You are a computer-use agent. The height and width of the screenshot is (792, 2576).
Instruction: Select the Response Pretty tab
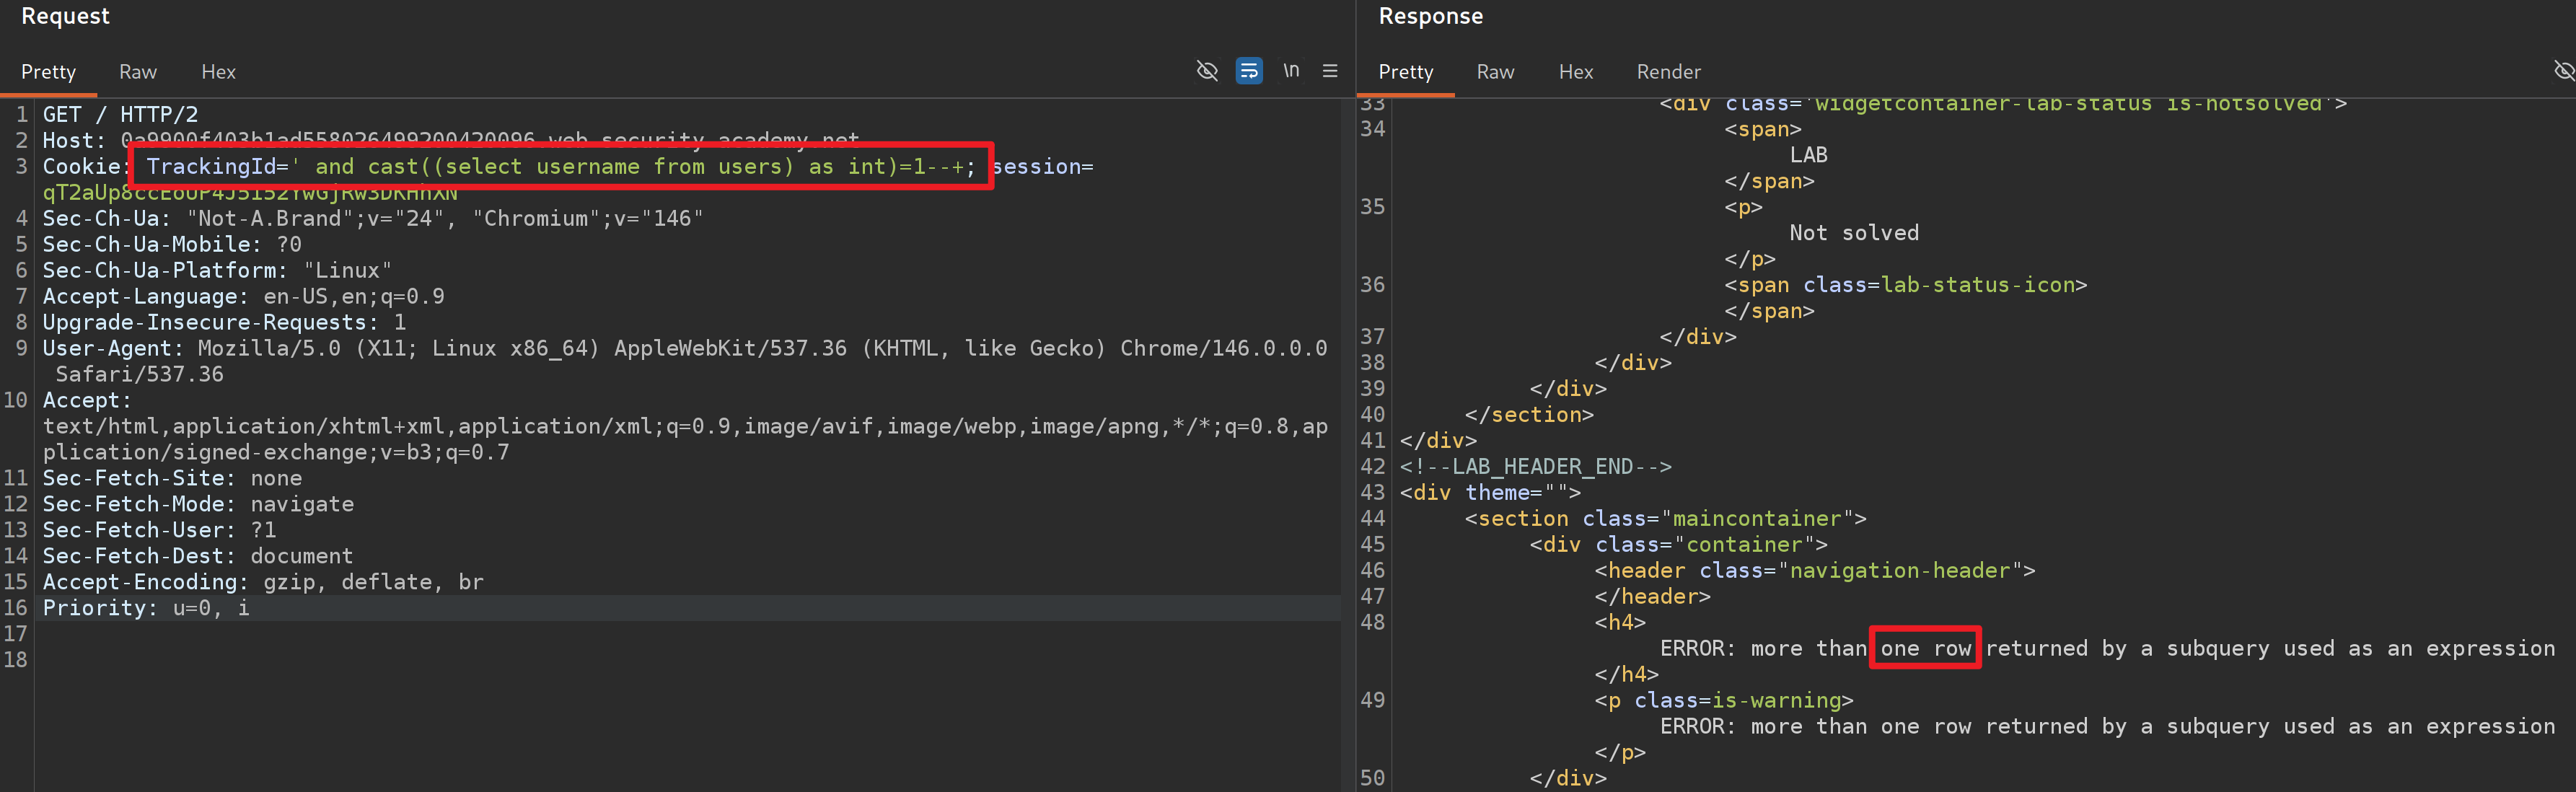[x=1405, y=72]
